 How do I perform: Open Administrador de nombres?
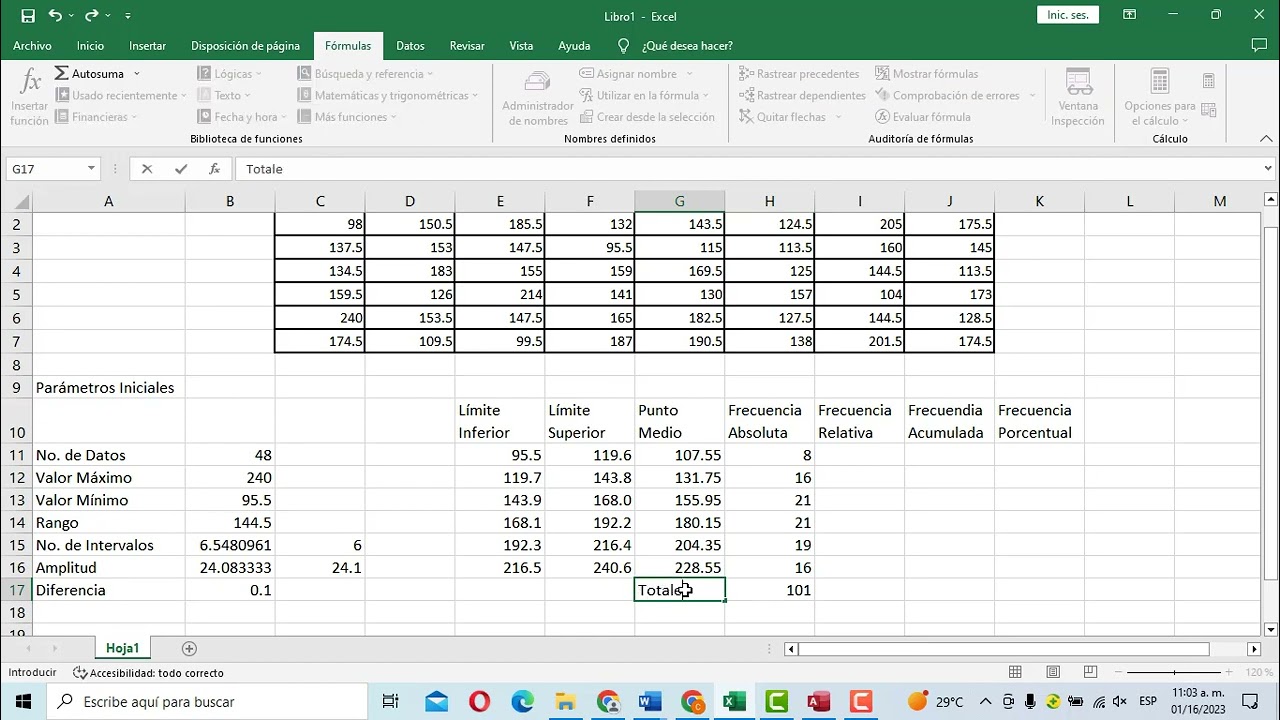[x=538, y=96]
